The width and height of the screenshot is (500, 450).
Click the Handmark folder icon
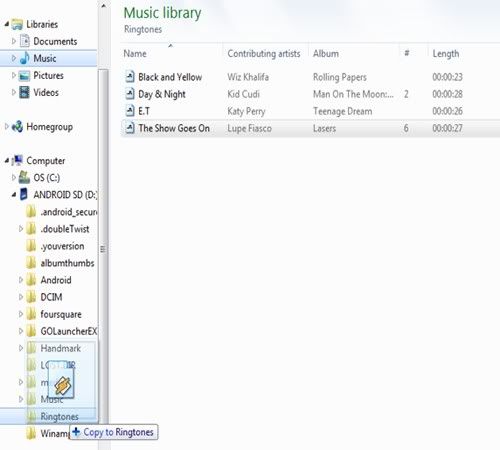pos(31,348)
